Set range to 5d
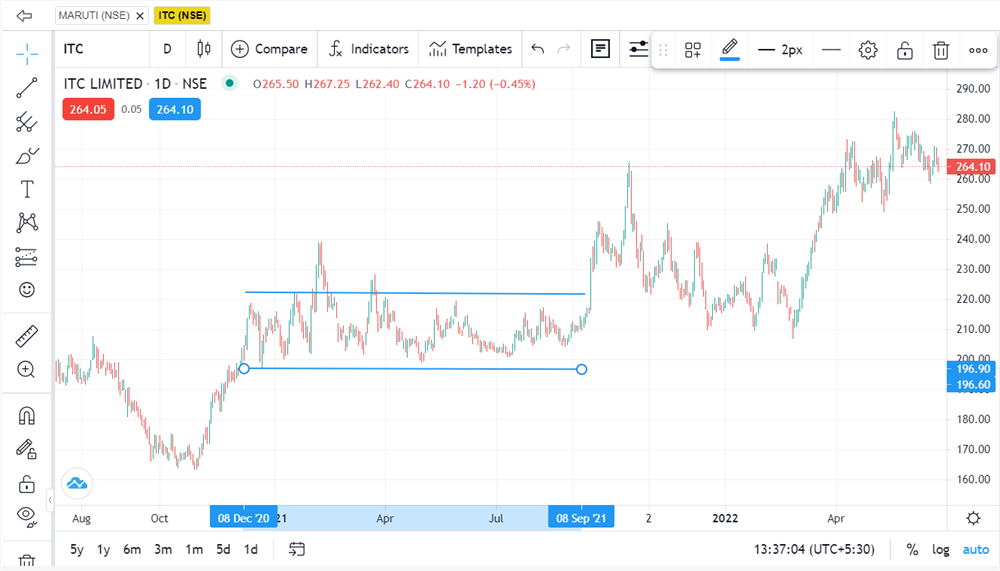The image size is (1000, 571). (223, 549)
